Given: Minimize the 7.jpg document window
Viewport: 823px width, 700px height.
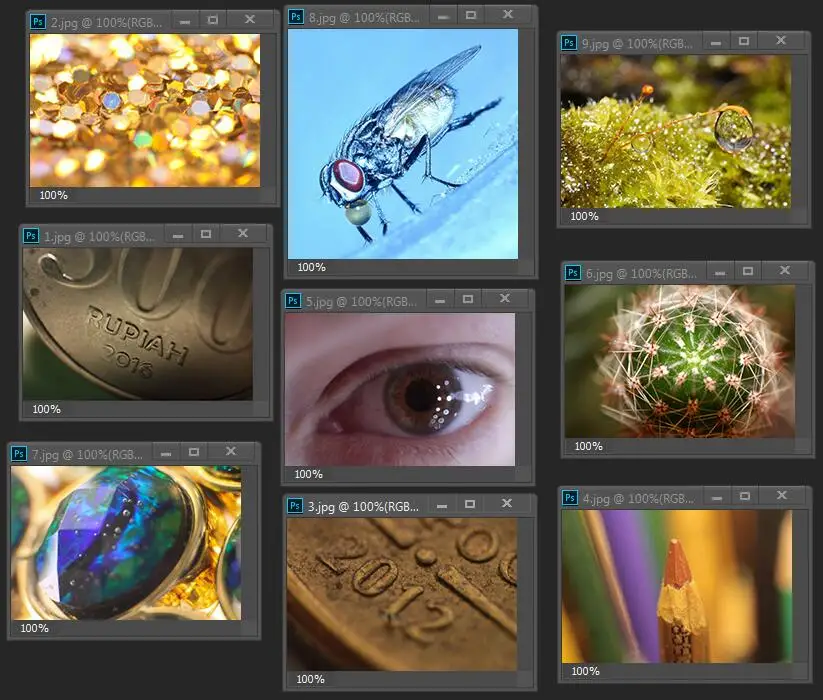Looking at the screenshot, I should tap(166, 452).
